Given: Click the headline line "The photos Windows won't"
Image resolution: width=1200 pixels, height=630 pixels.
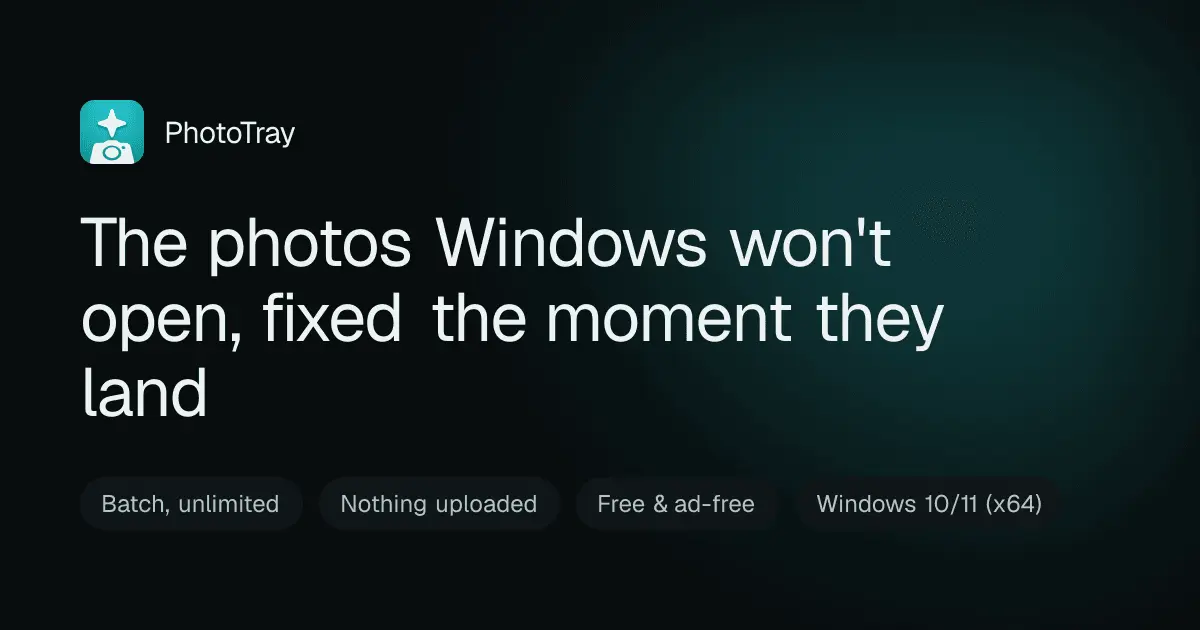Looking at the screenshot, I should (x=486, y=243).
